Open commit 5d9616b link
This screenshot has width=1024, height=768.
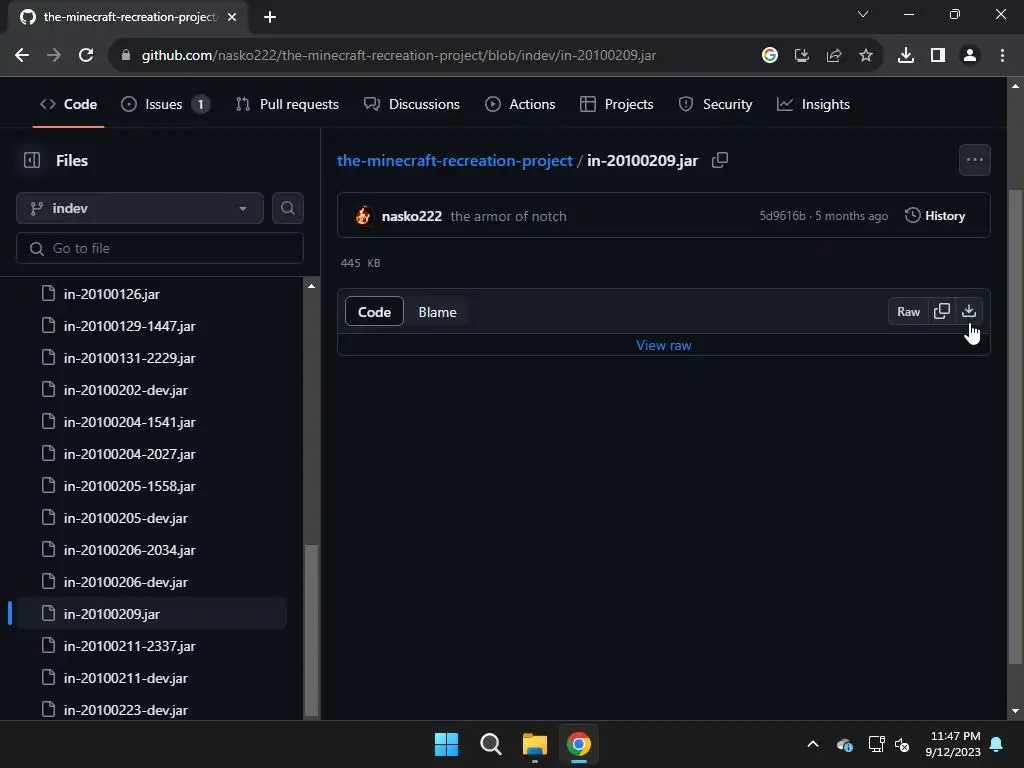pos(782,216)
